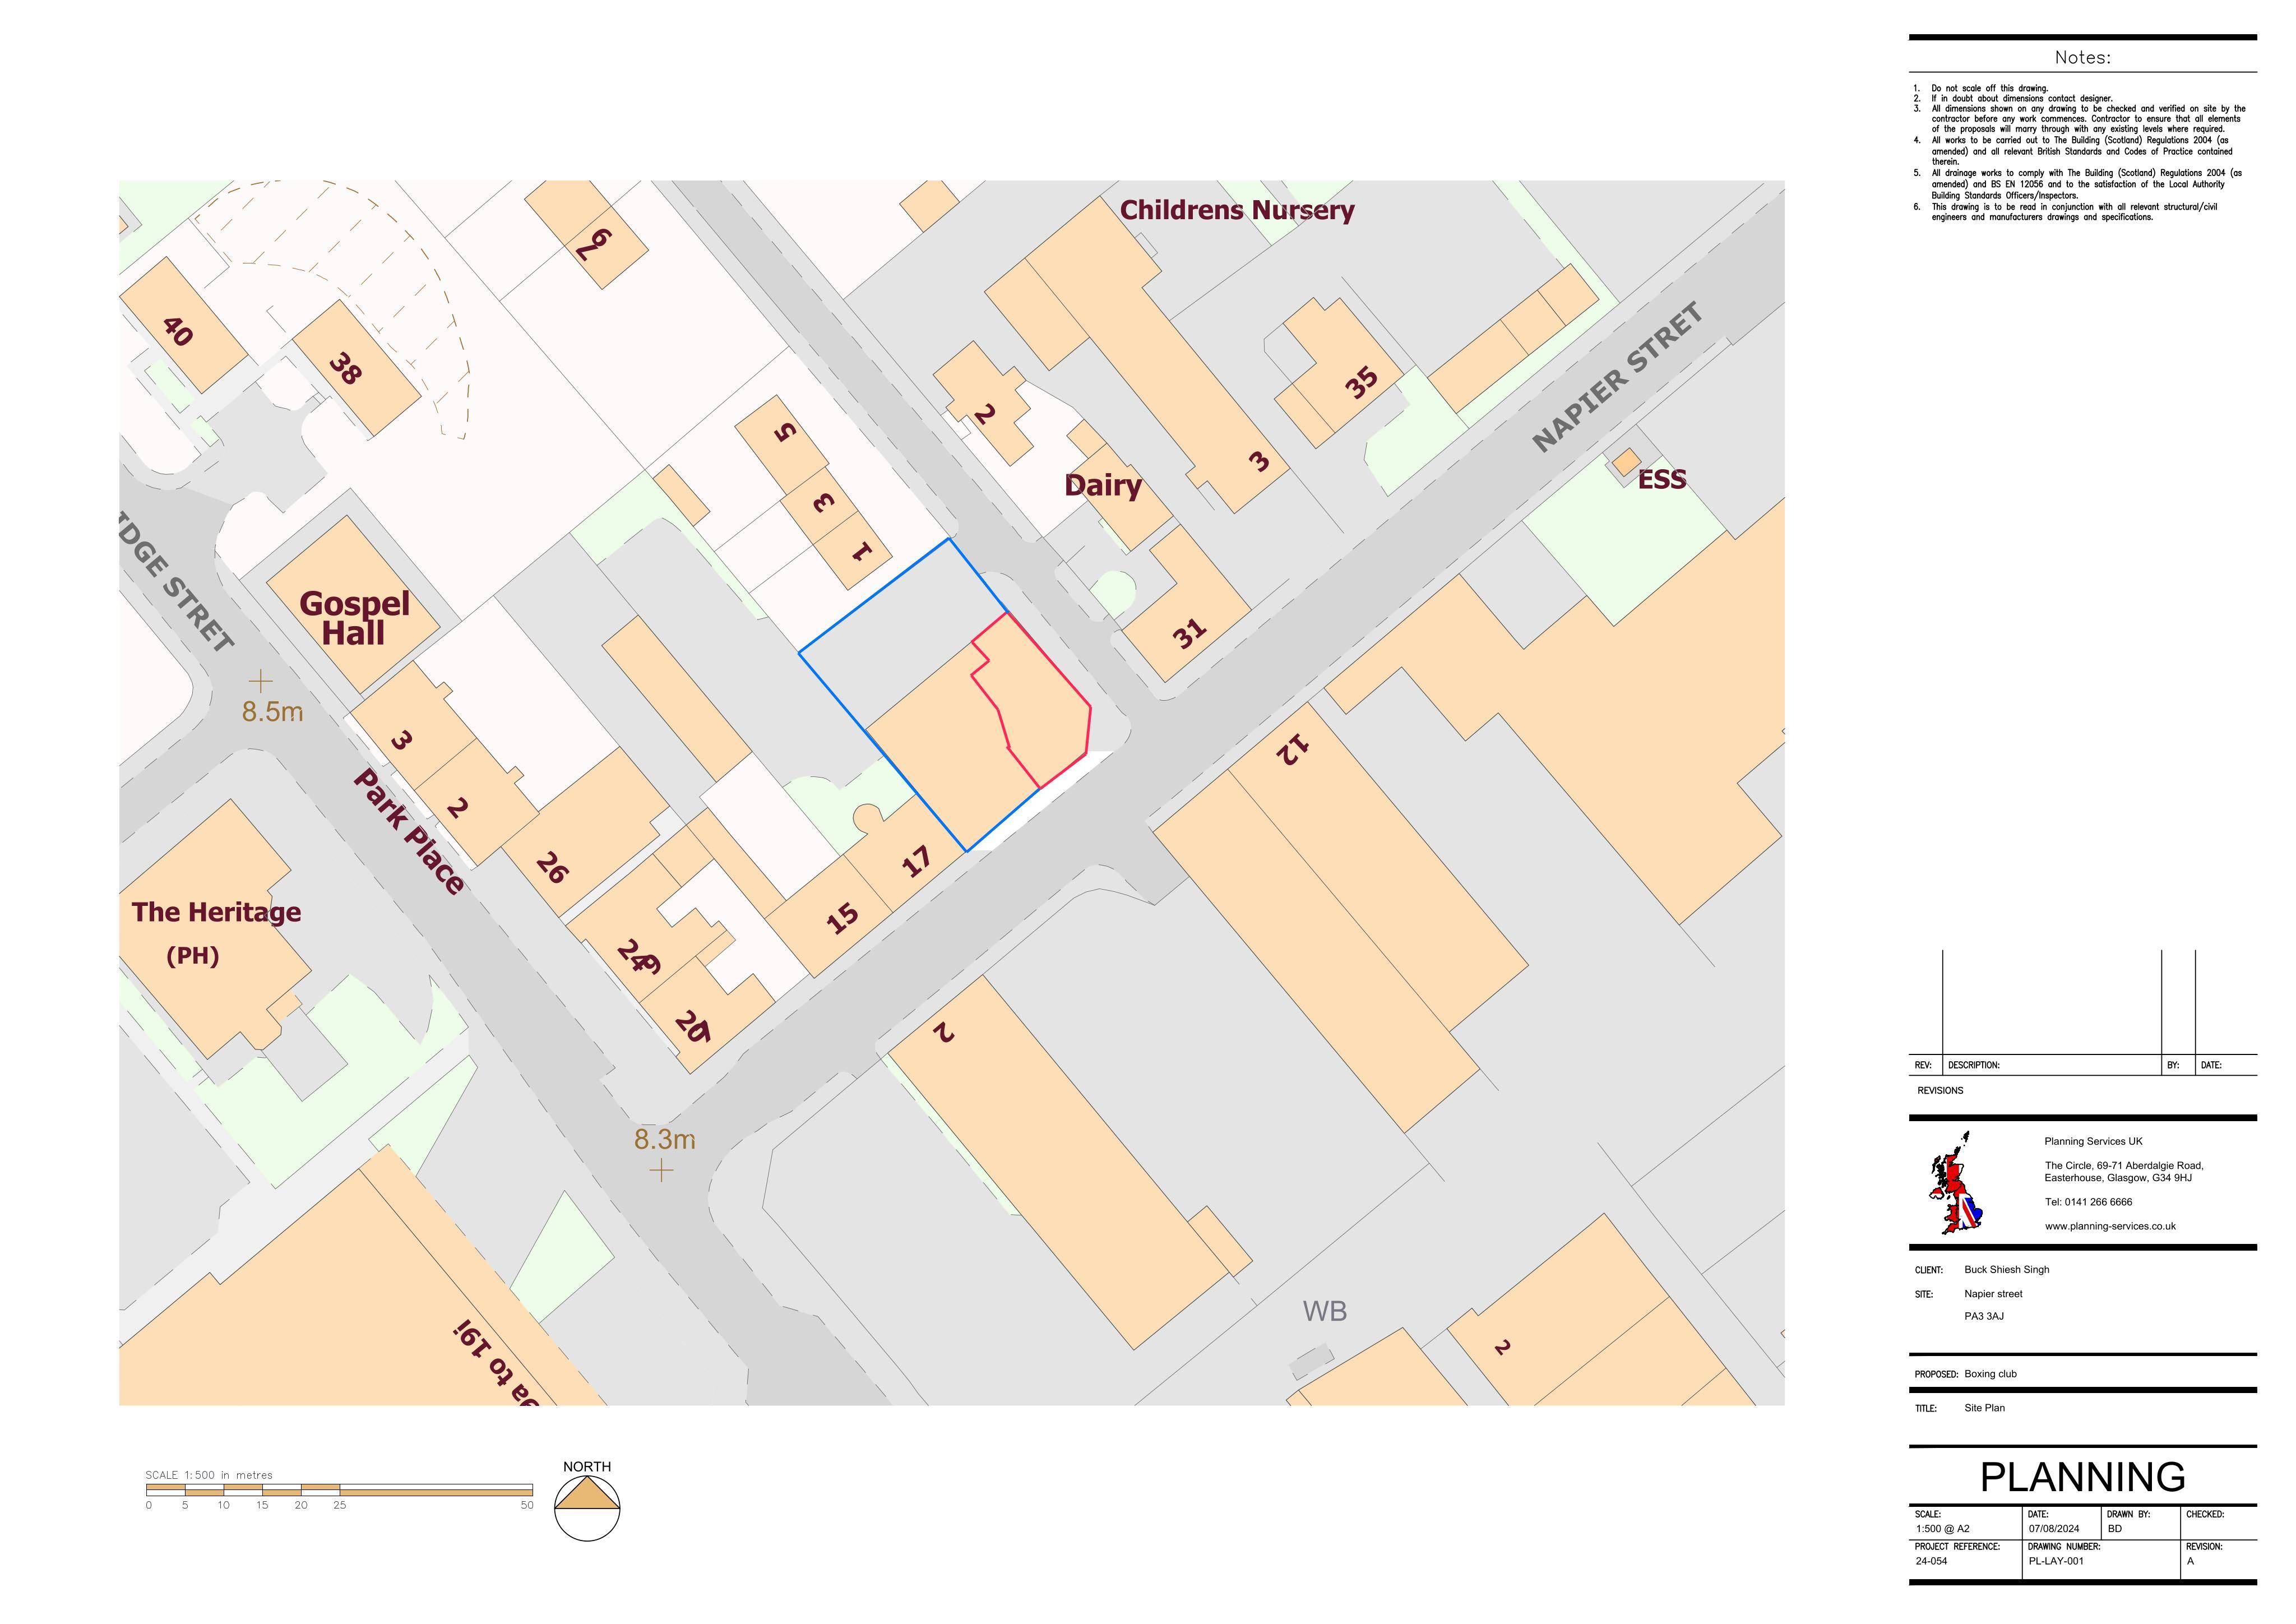
Task: Click building number 15
Action: click(843, 917)
